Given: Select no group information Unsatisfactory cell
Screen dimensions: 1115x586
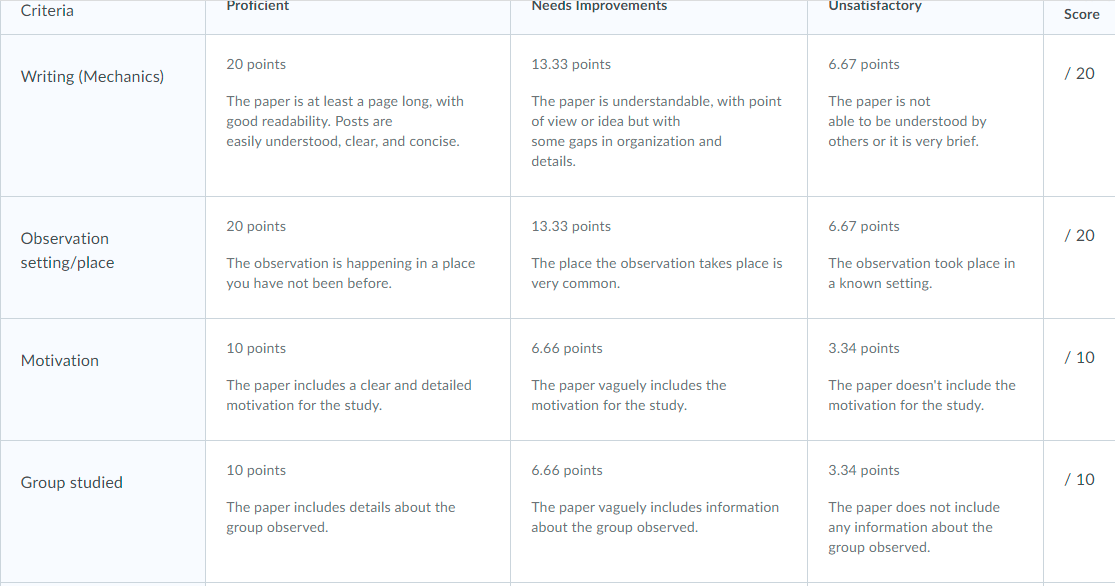Looking at the screenshot, I should tap(925, 512).
